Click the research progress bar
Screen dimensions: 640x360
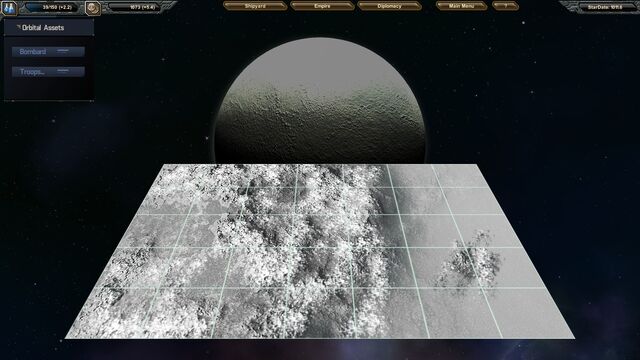pyautogui.click(x=53, y=7)
